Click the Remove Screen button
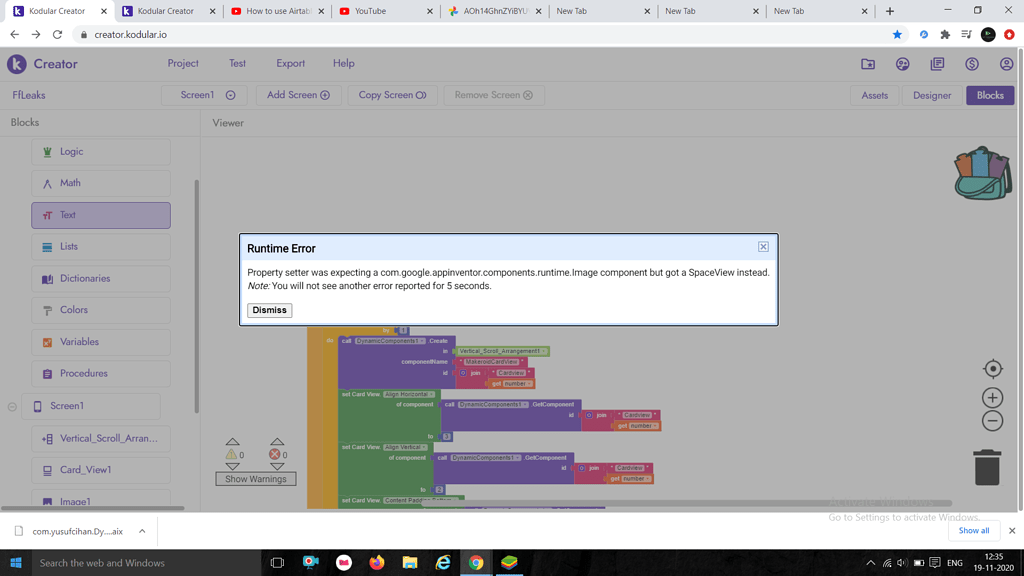Viewport: 1024px width, 576px height. 494,95
